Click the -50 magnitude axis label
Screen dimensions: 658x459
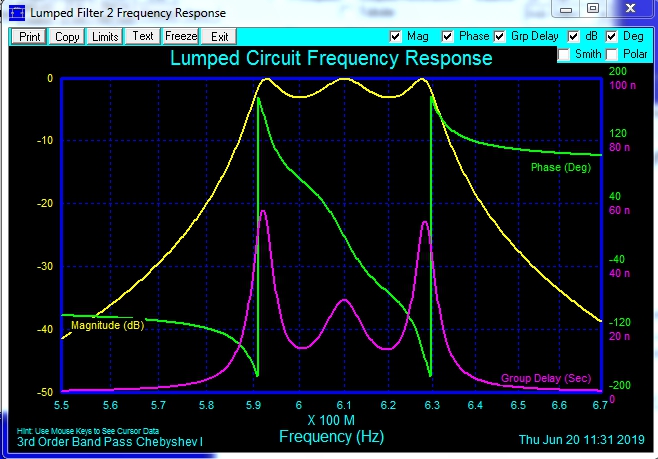[45, 392]
